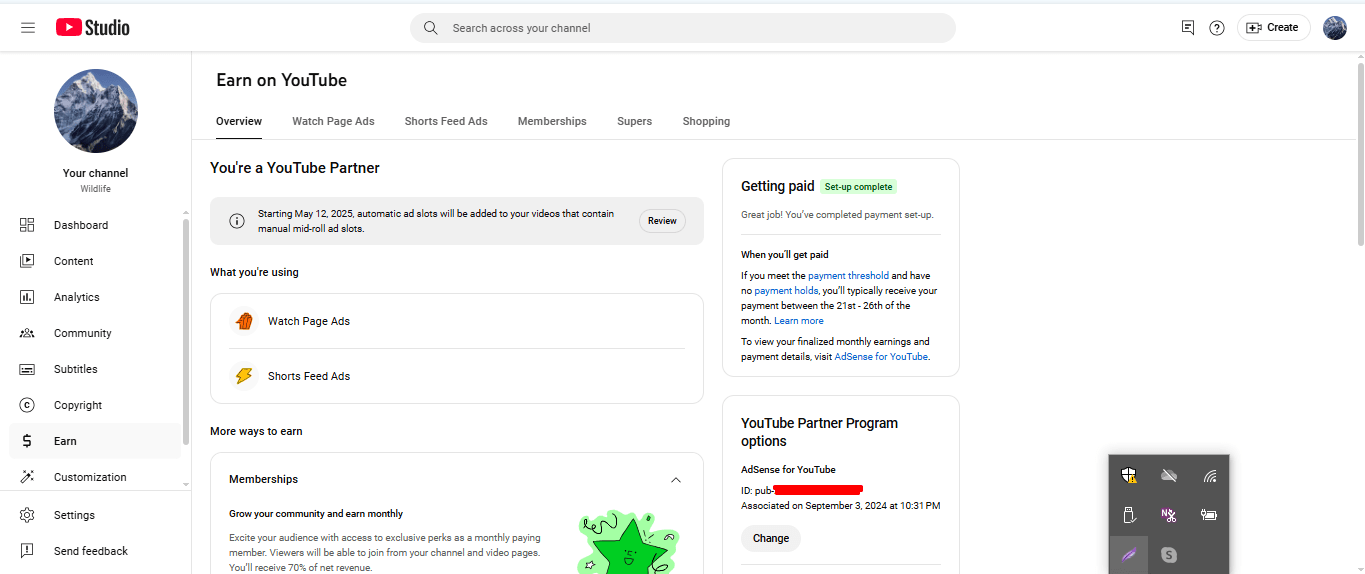
Task: Open the Memberships tab
Action: pyautogui.click(x=552, y=121)
